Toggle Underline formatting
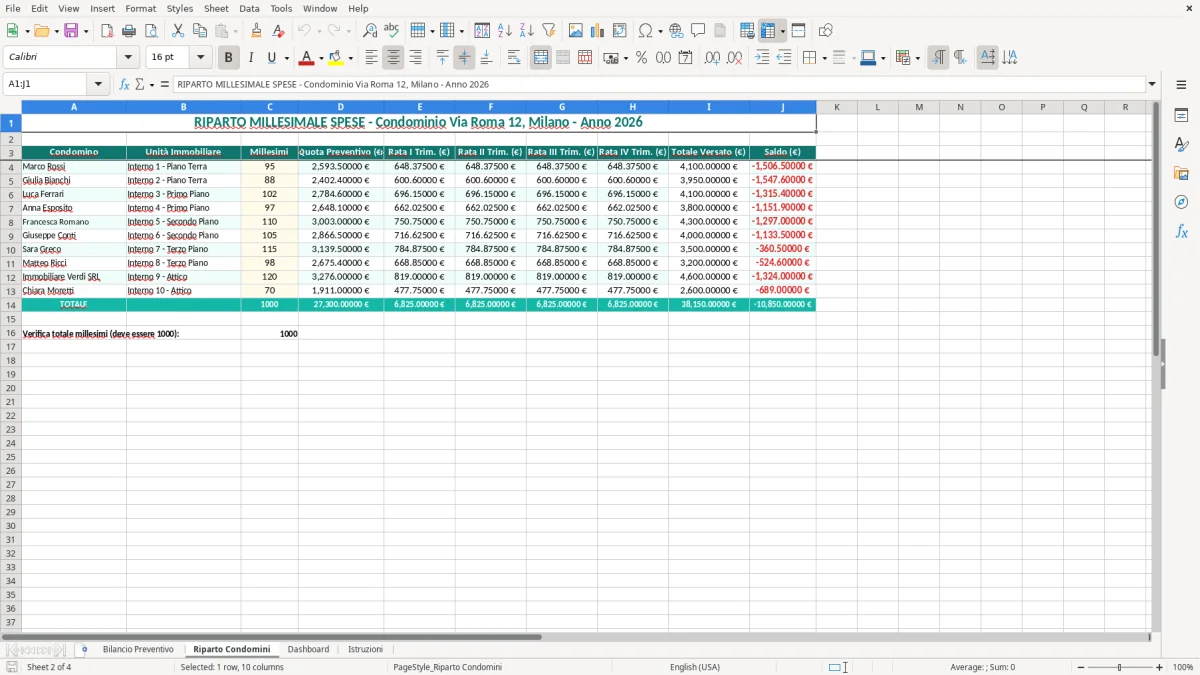This screenshot has height=675, width=1200. point(270,58)
